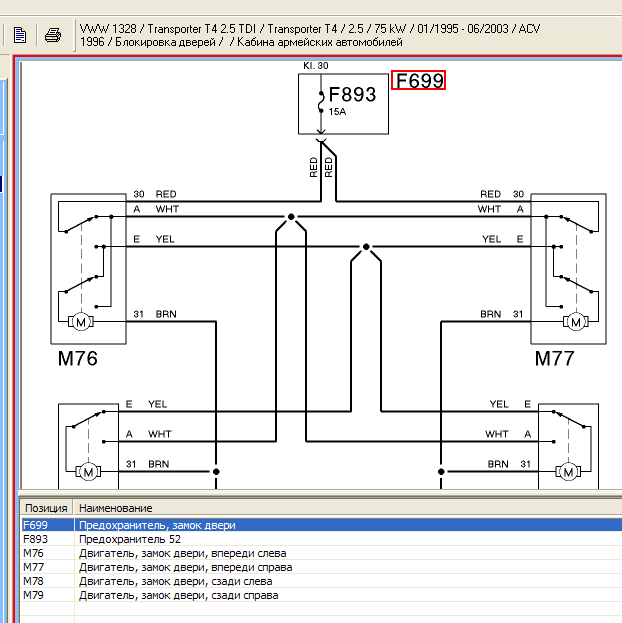Select the M77 row in position table
Image resolution: width=622 pixels, height=623 pixels.
click(x=321, y=567)
